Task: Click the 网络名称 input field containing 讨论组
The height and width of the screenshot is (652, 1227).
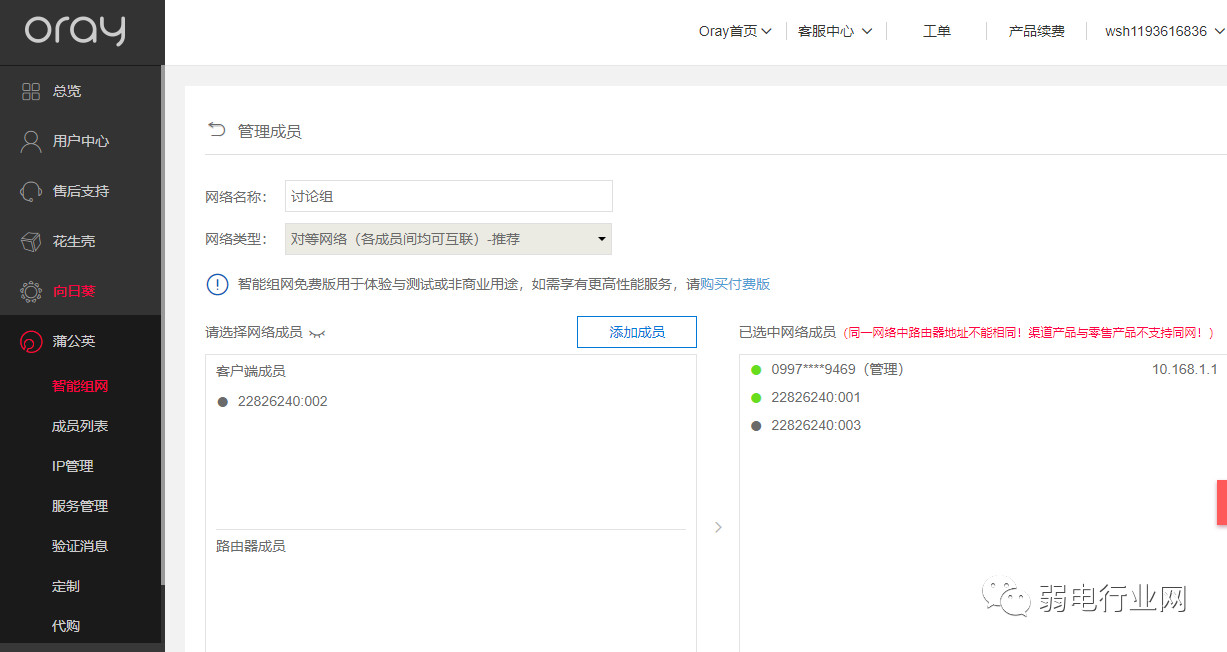Action: (x=447, y=195)
